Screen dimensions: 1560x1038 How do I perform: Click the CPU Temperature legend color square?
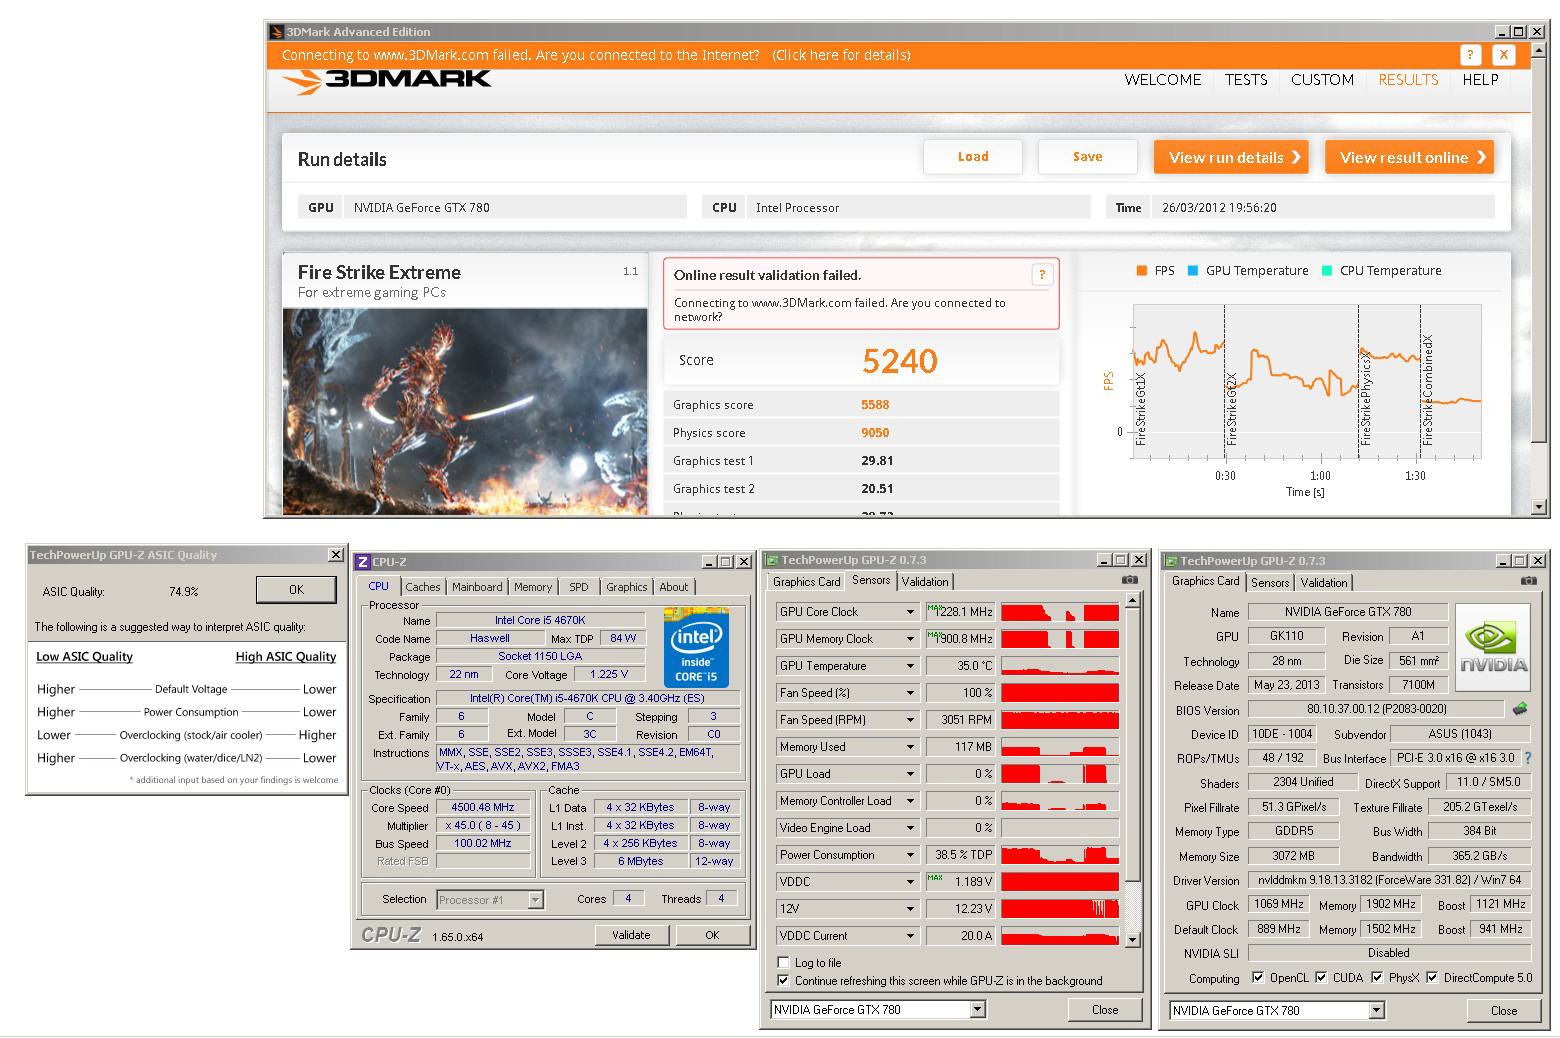[x=1326, y=271]
